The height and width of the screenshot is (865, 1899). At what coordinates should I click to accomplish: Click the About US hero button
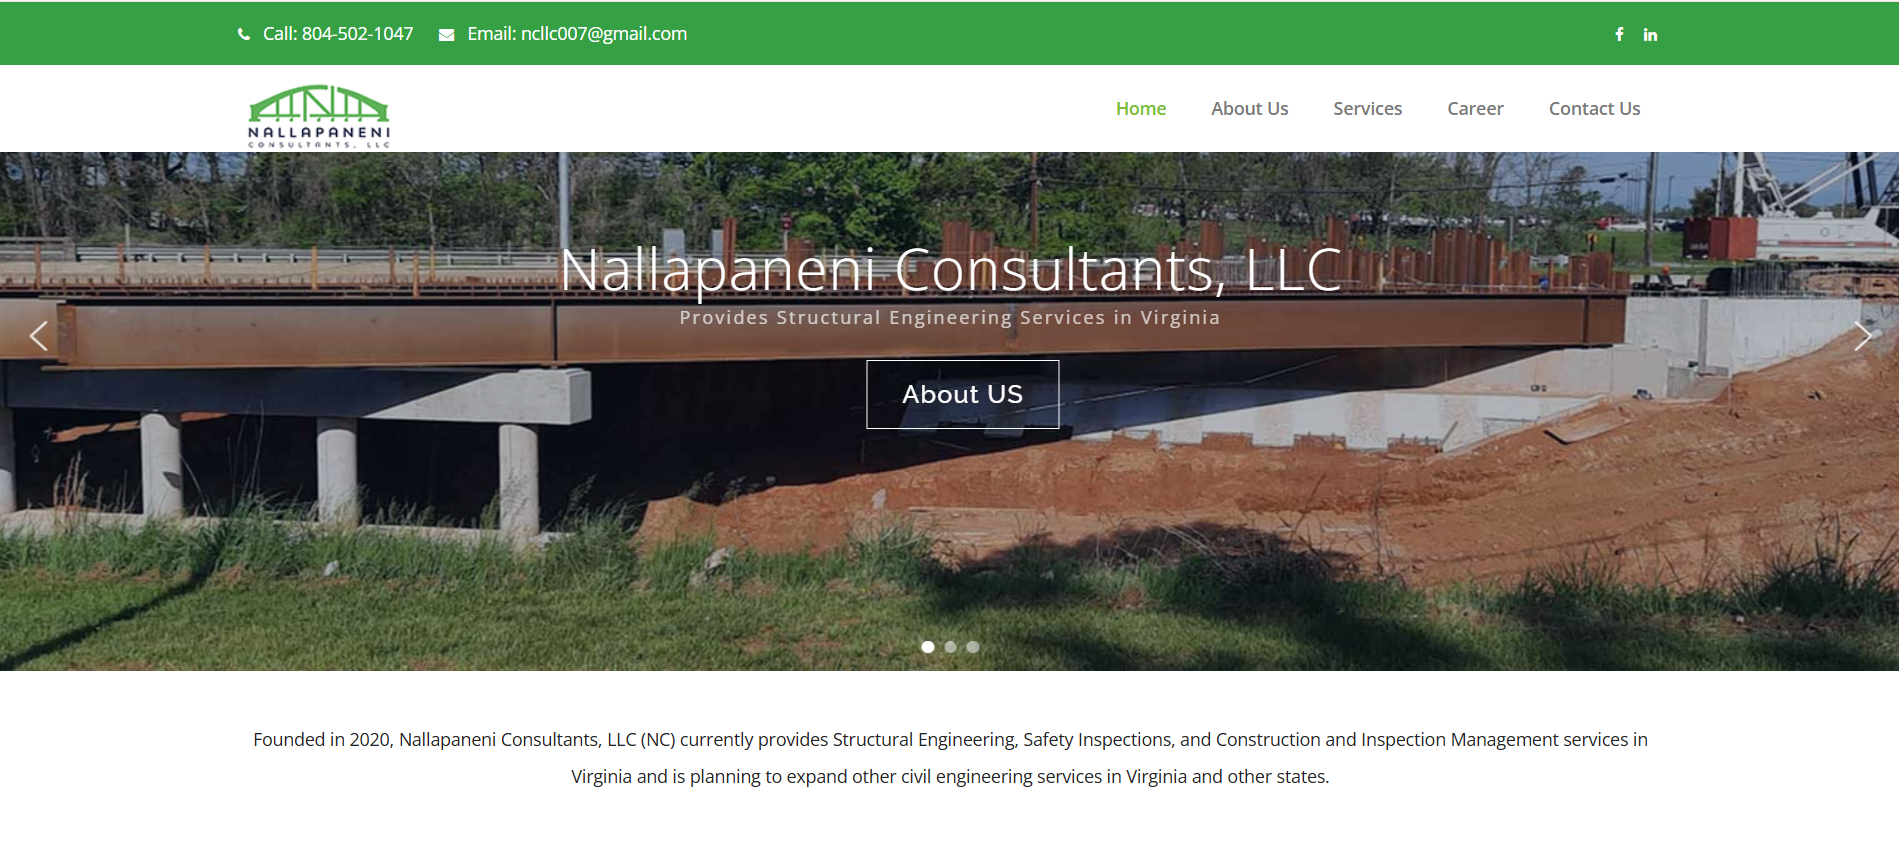962,394
